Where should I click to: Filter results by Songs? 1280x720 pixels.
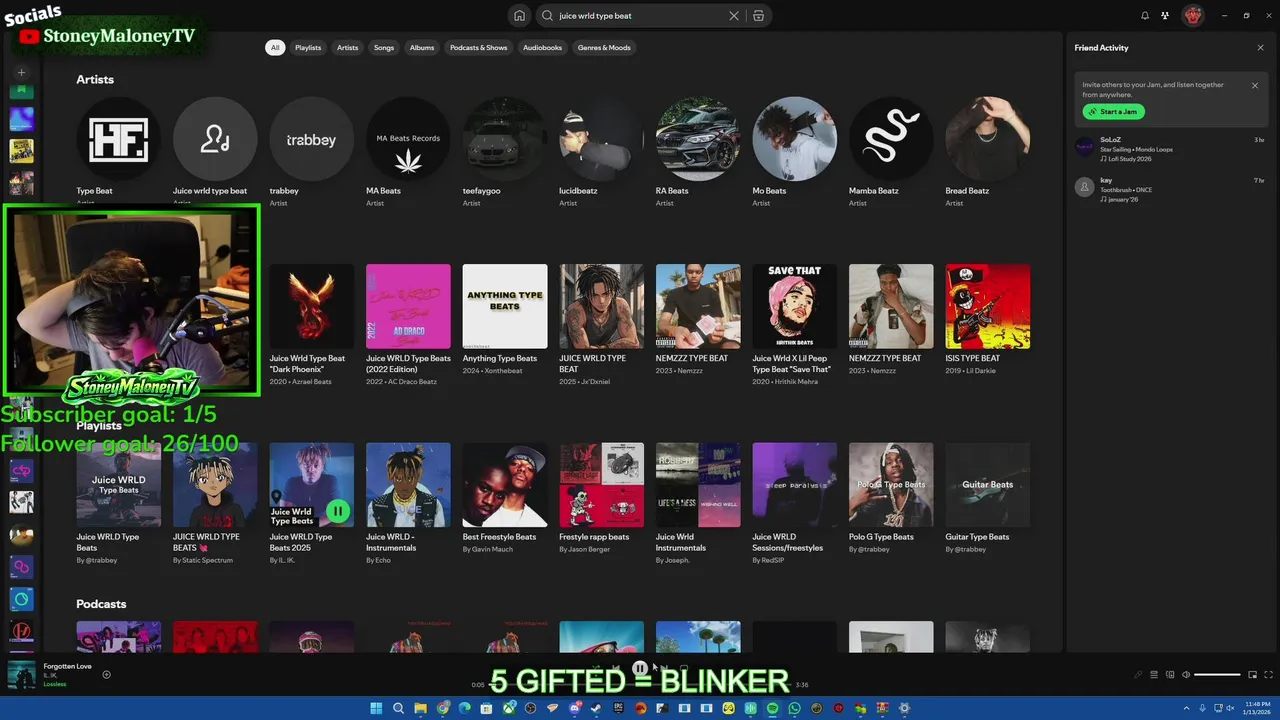(384, 47)
